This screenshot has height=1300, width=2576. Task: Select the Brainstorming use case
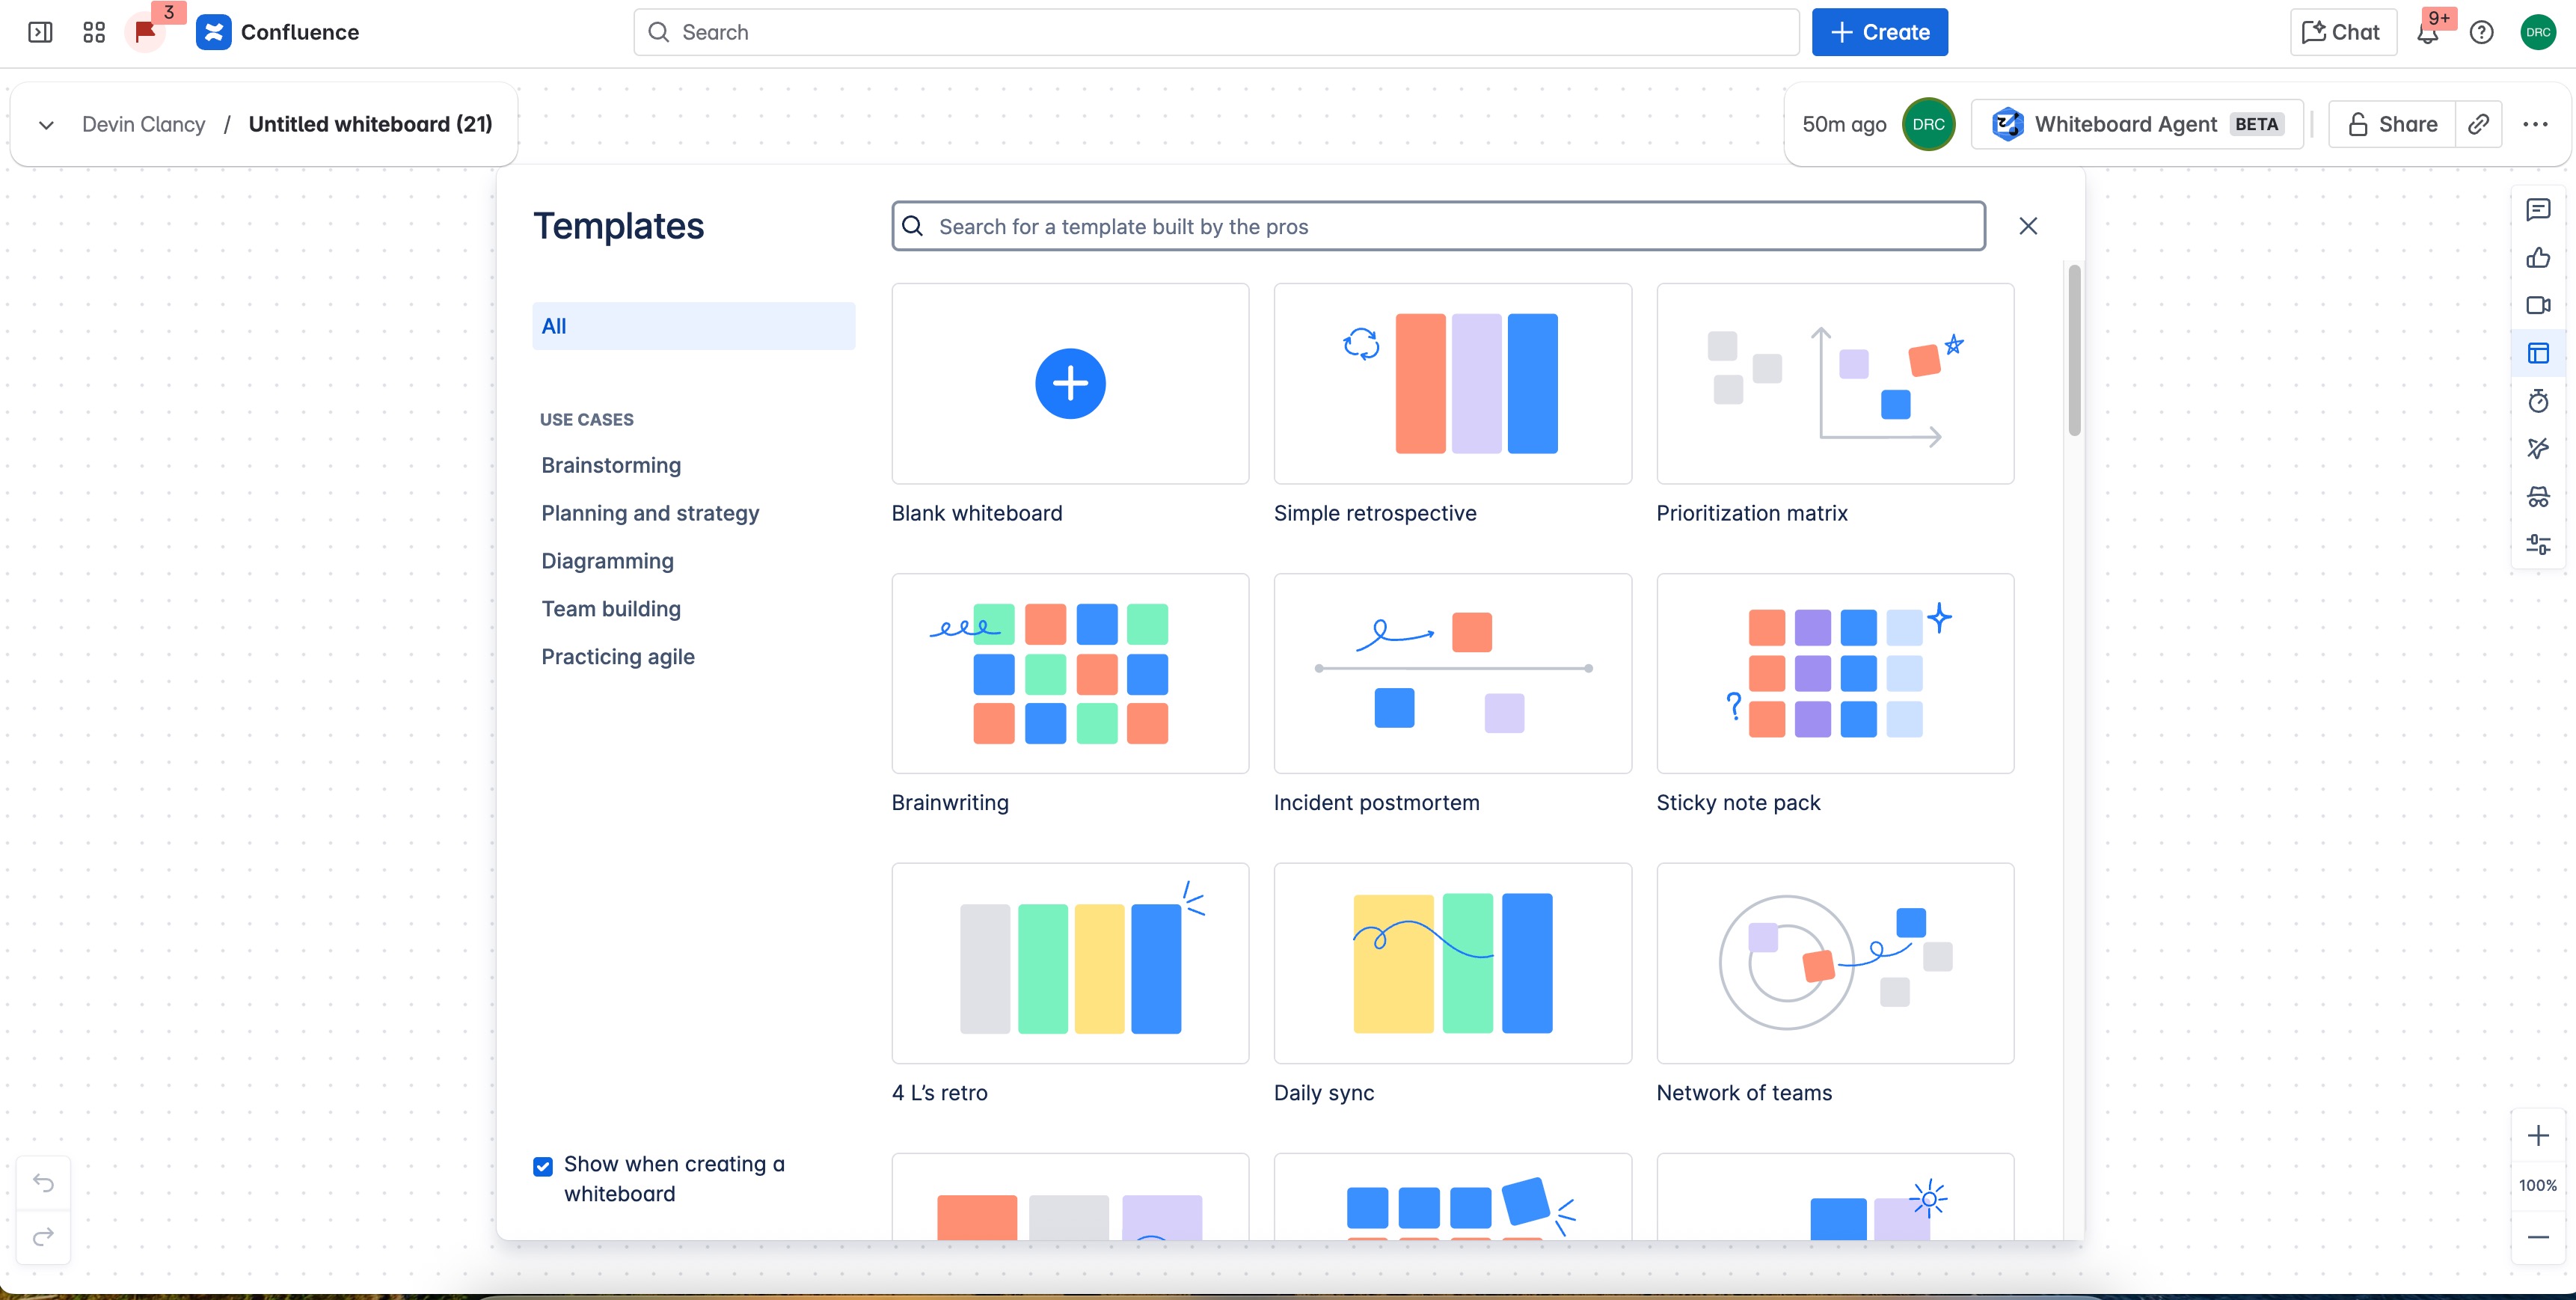point(611,465)
